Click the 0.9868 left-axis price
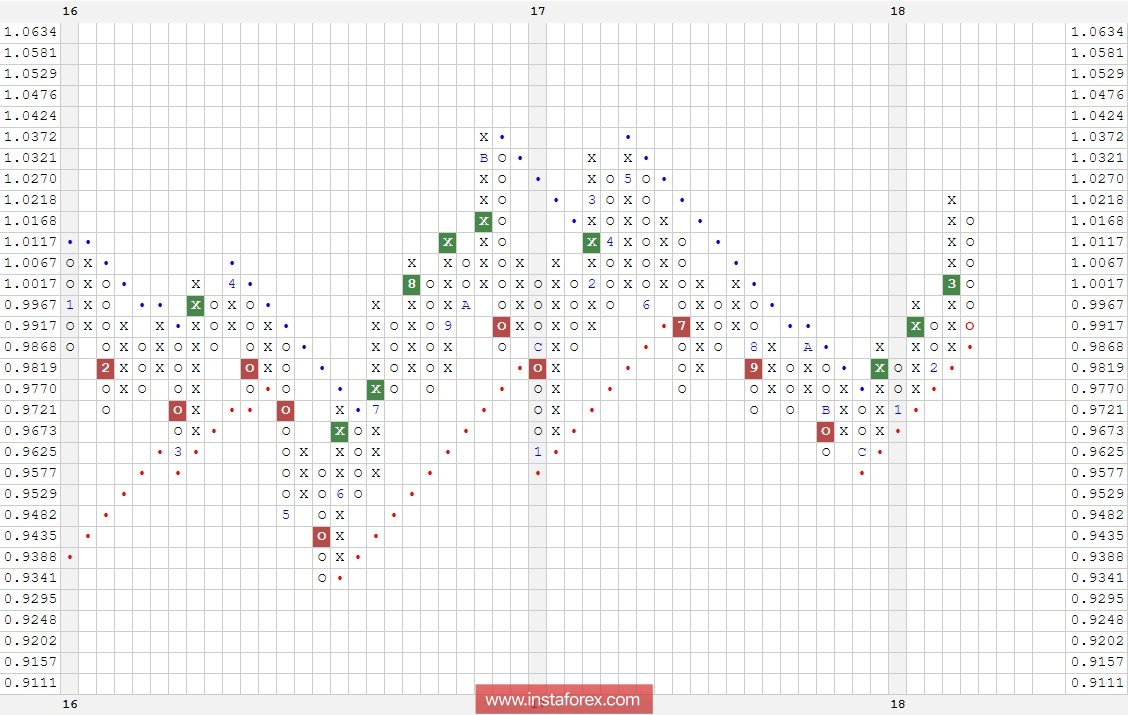The height and width of the screenshot is (715, 1128). [x=30, y=347]
